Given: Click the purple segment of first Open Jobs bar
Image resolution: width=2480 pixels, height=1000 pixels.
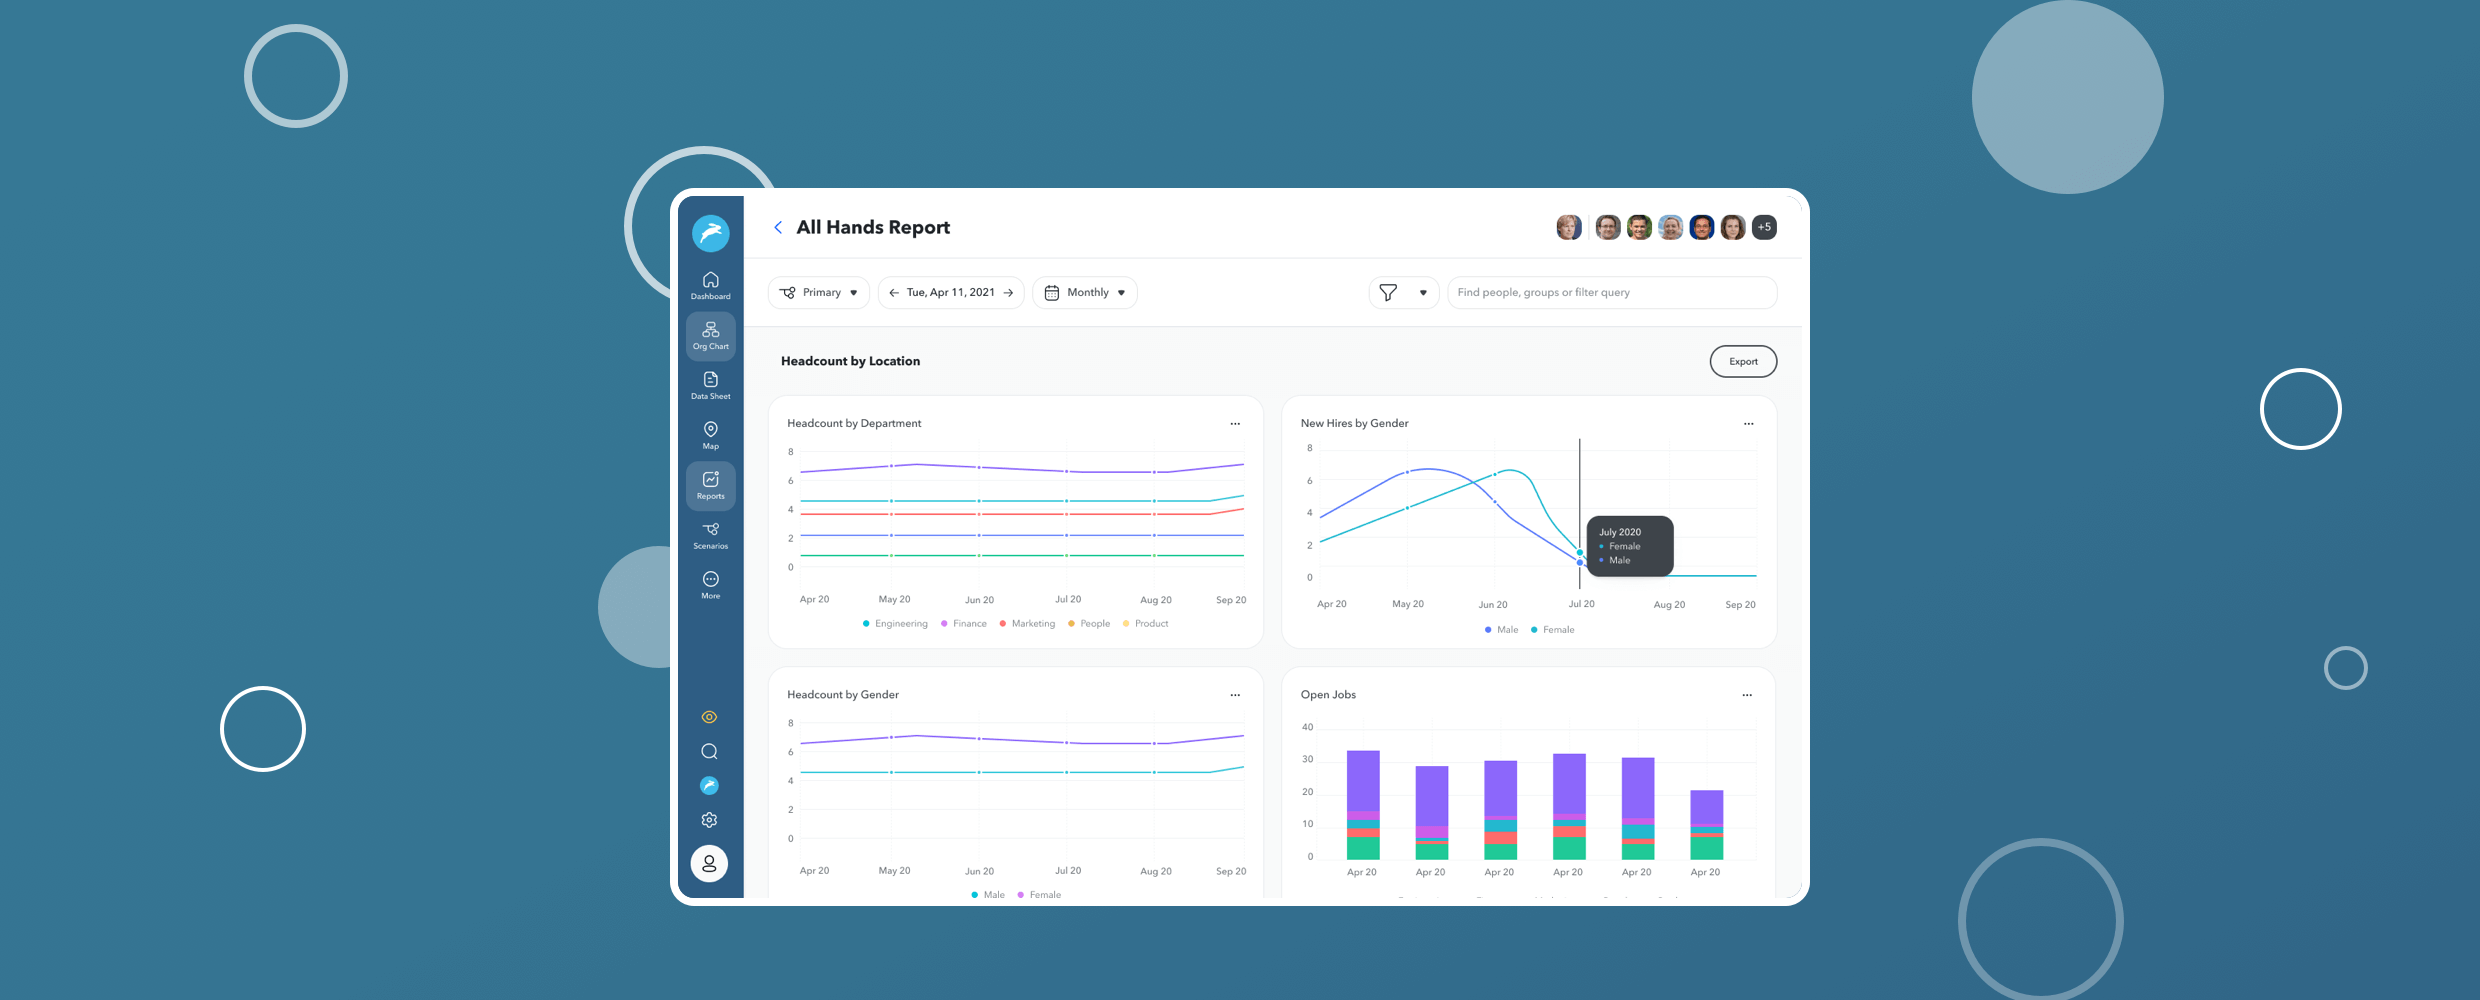Looking at the screenshot, I should click(x=1363, y=780).
